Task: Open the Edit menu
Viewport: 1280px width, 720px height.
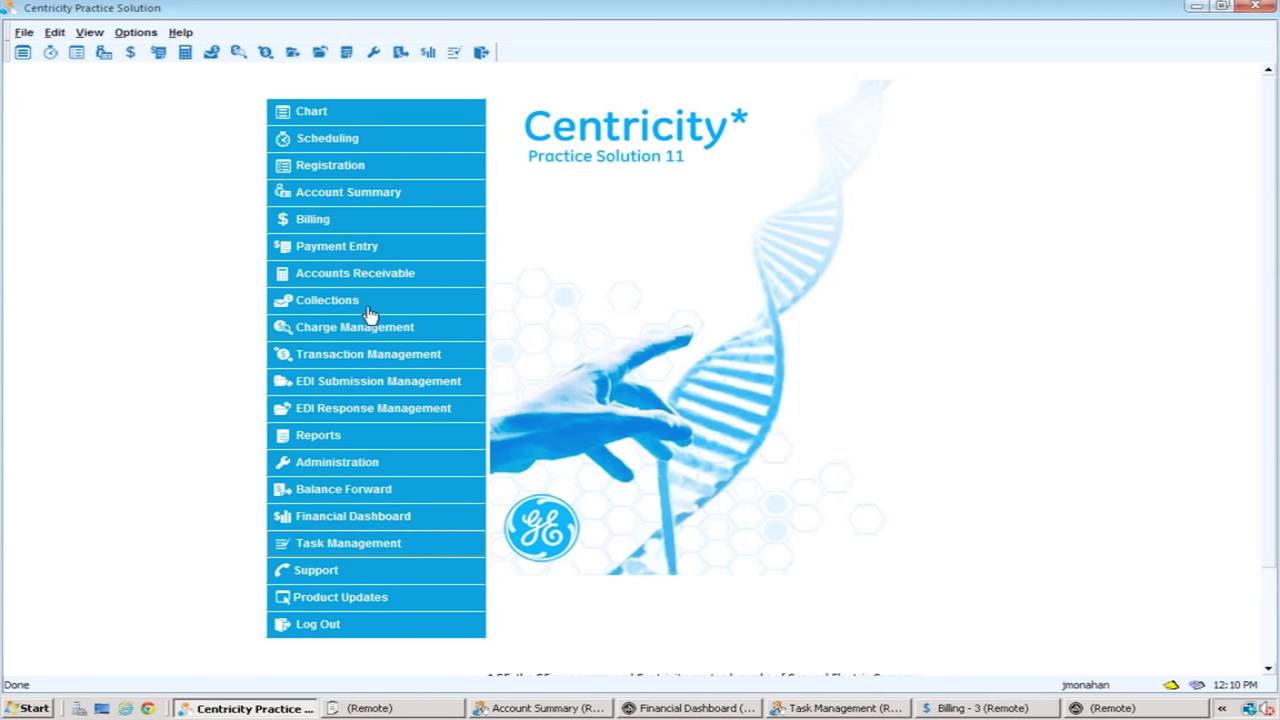Action: pos(55,32)
